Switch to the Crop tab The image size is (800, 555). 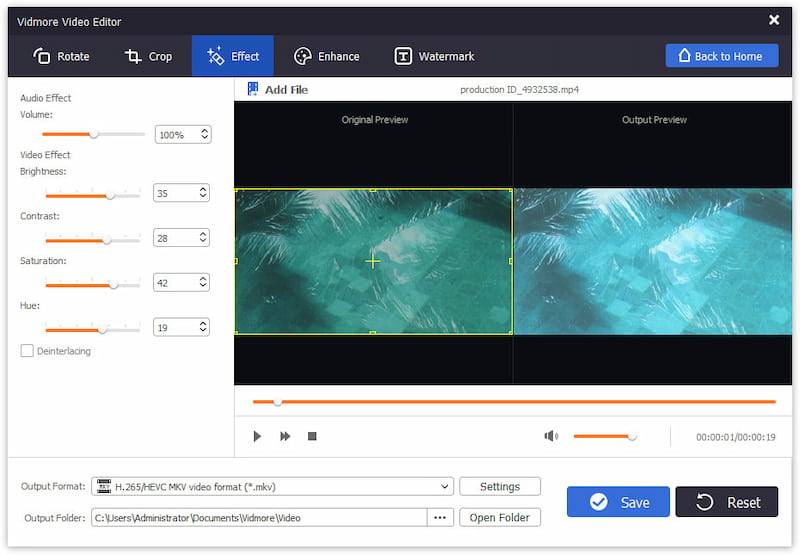(148, 56)
